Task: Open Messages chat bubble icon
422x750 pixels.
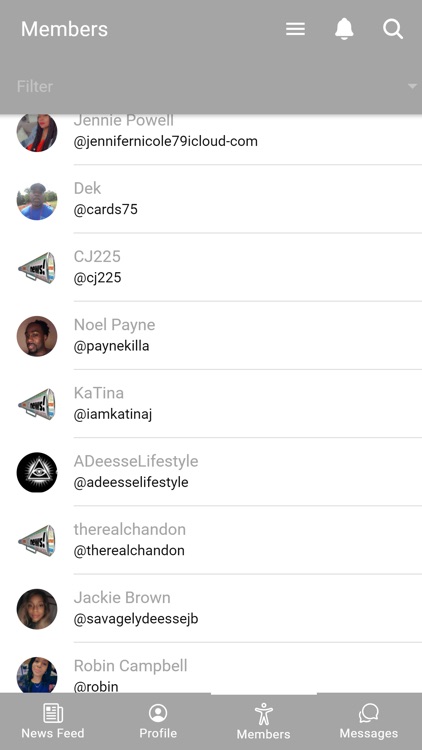Action: pyautogui.click(x=369, y=713)
